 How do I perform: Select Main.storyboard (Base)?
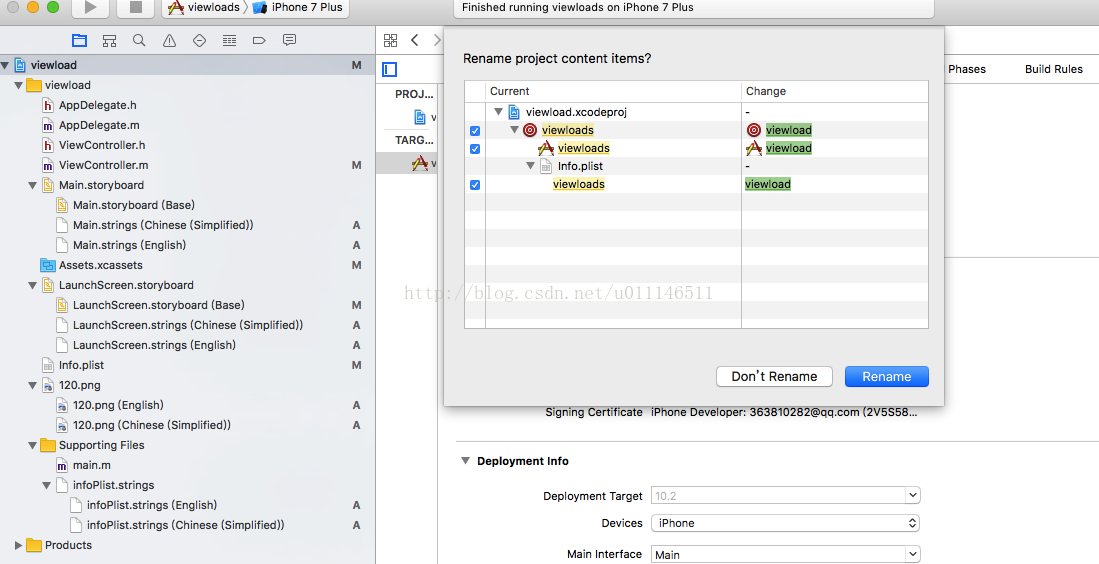[x=133, y=205]
